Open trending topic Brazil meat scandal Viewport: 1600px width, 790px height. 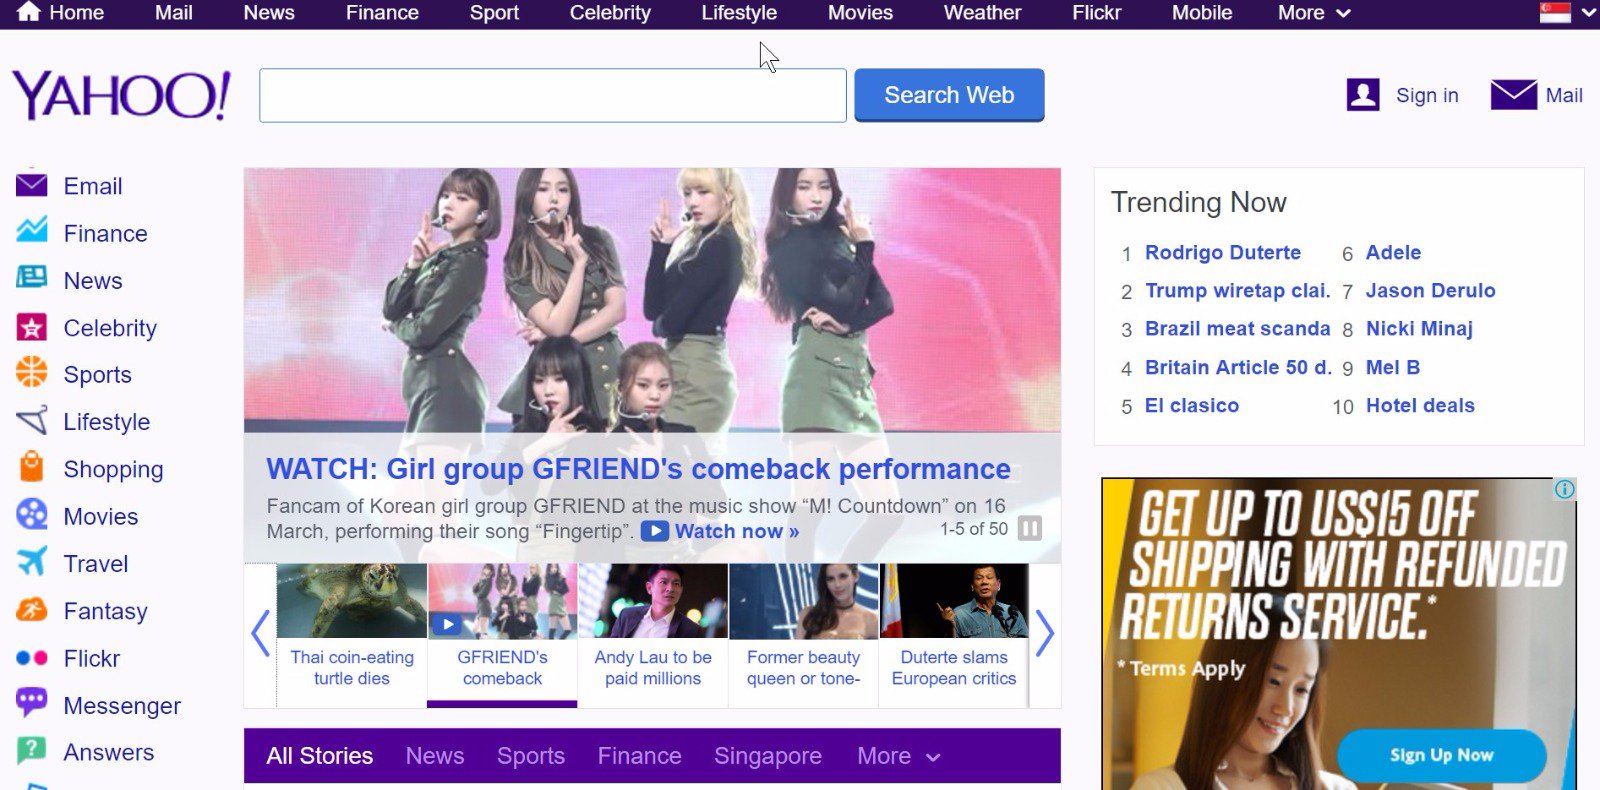coord(1237,328)
